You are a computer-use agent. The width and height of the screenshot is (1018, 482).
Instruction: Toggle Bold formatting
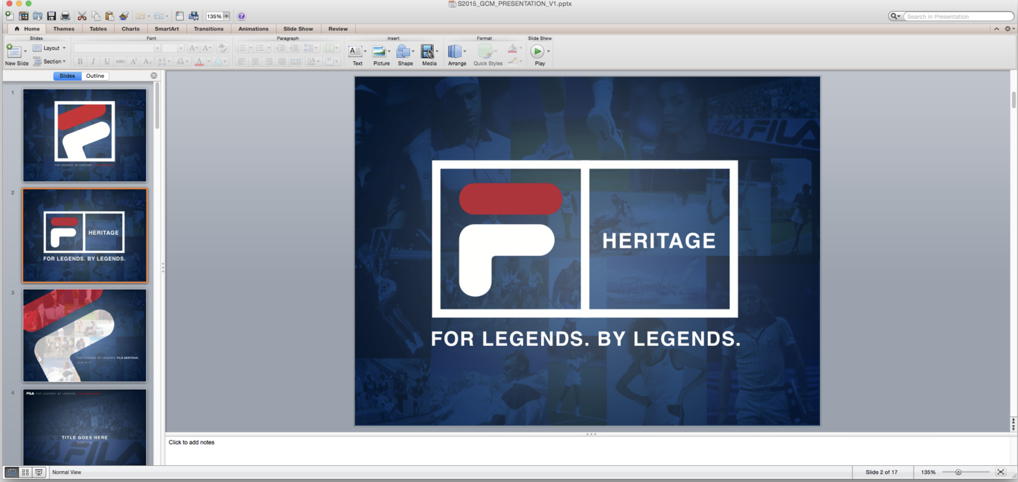[81, 62]
